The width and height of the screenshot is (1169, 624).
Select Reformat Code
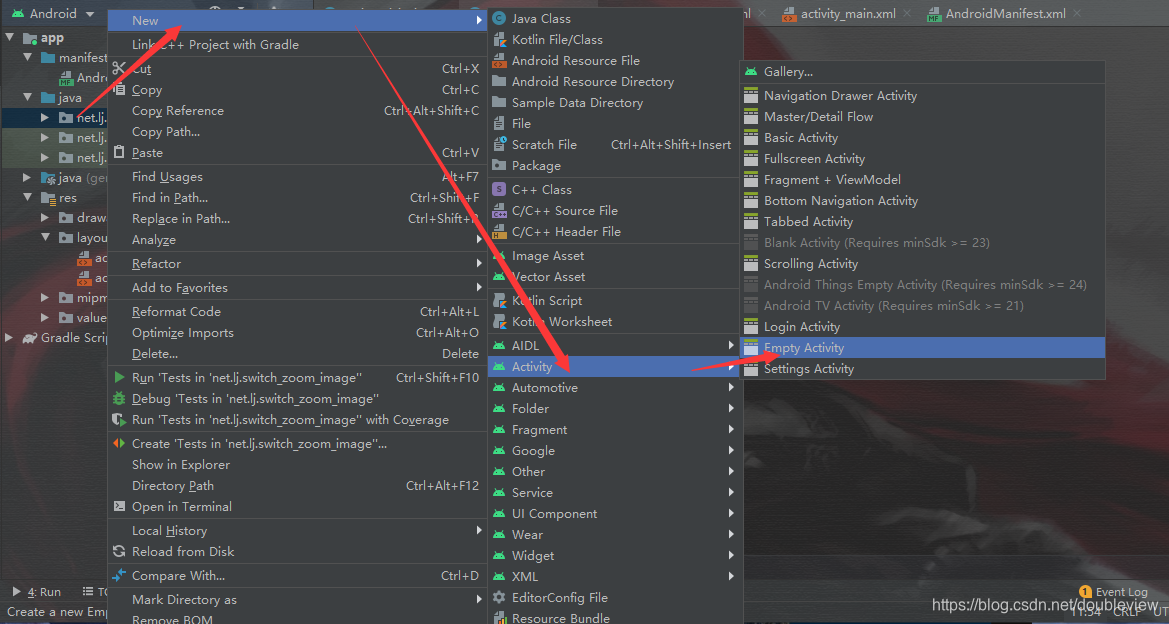[297, 312]
